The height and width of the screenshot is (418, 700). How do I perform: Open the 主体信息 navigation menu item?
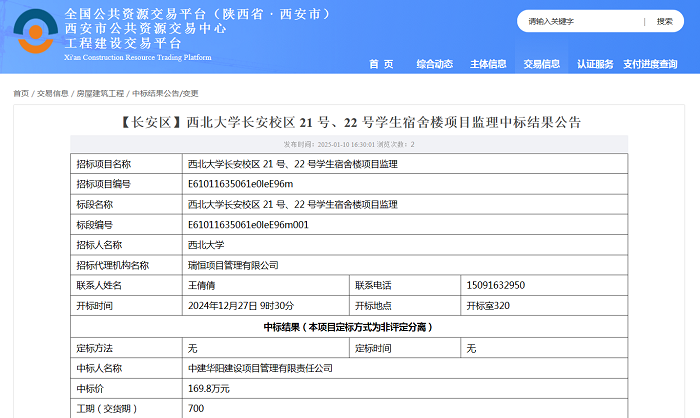click(x=488, y=64)
